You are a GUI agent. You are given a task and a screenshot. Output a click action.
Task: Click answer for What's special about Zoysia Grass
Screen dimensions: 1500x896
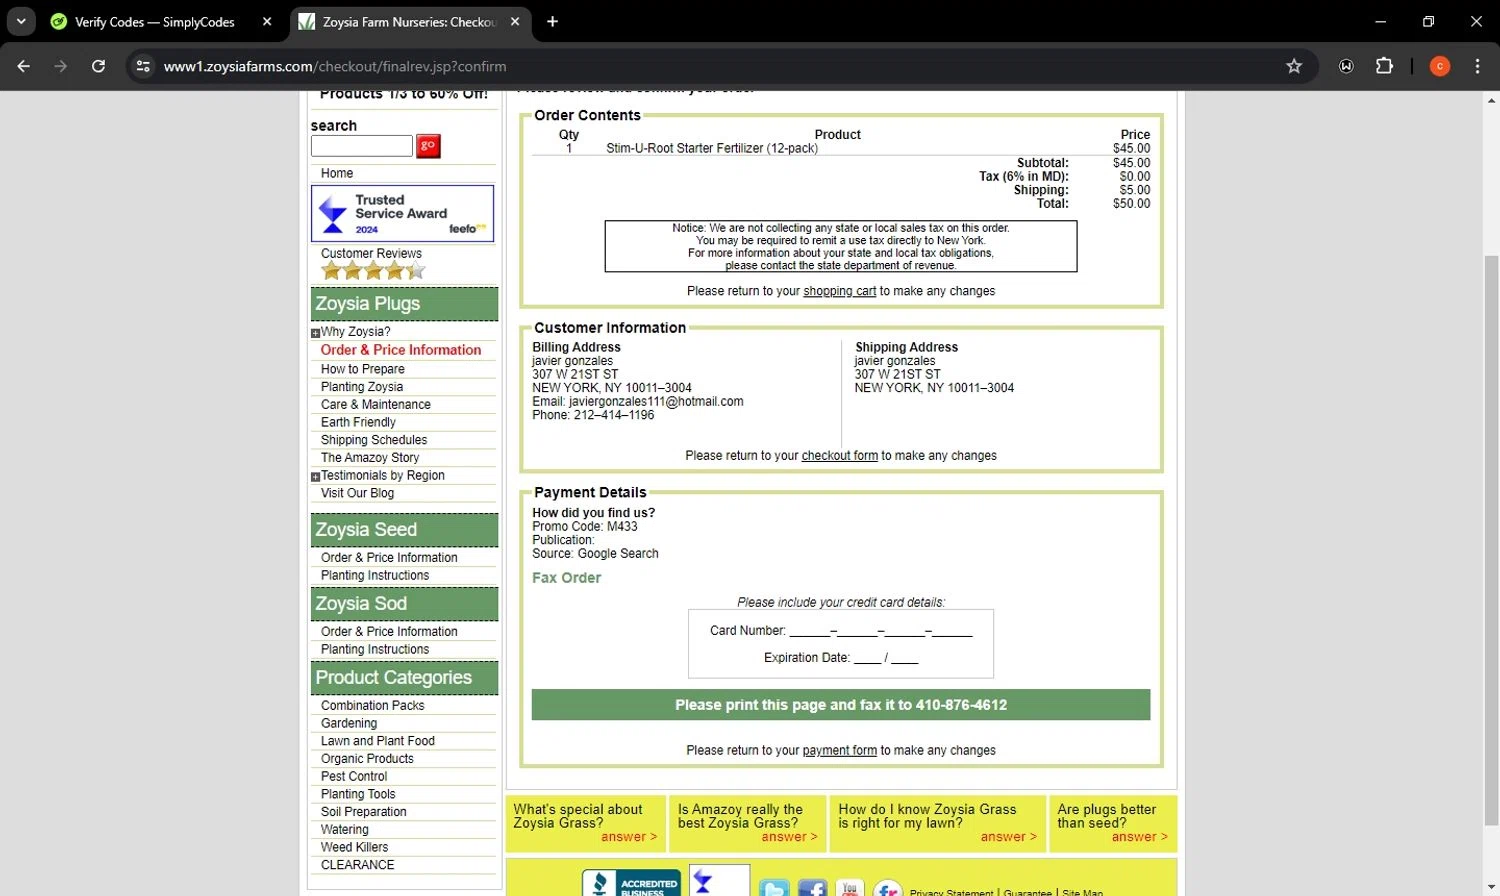pos(629,837)
